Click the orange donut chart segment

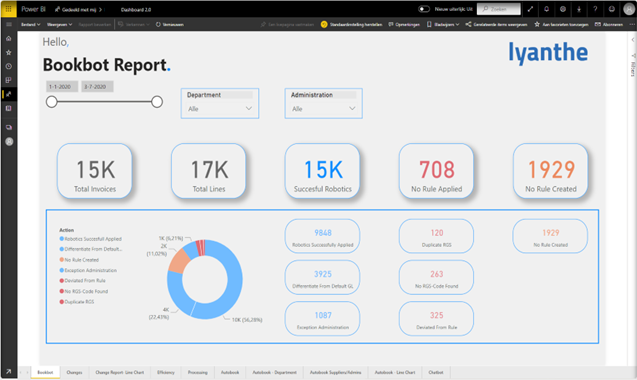(x=178, y=262)
